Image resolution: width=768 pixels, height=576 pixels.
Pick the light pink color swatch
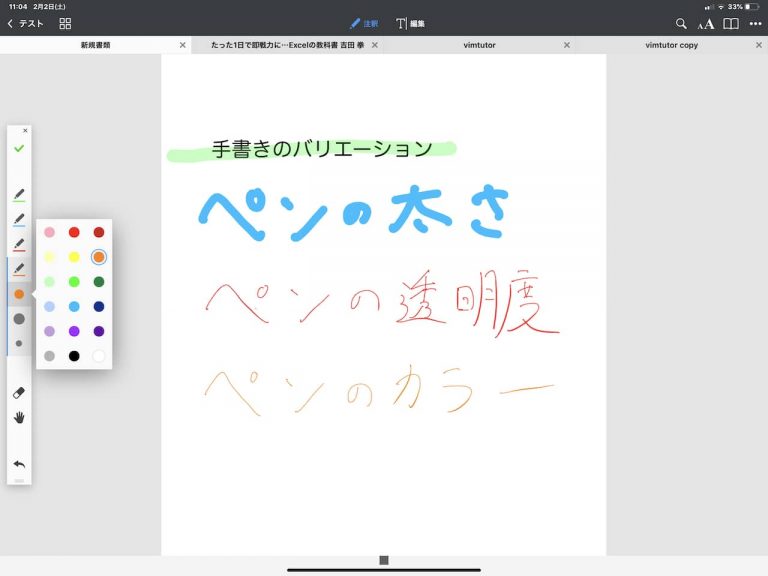click(x=49, y=232)
